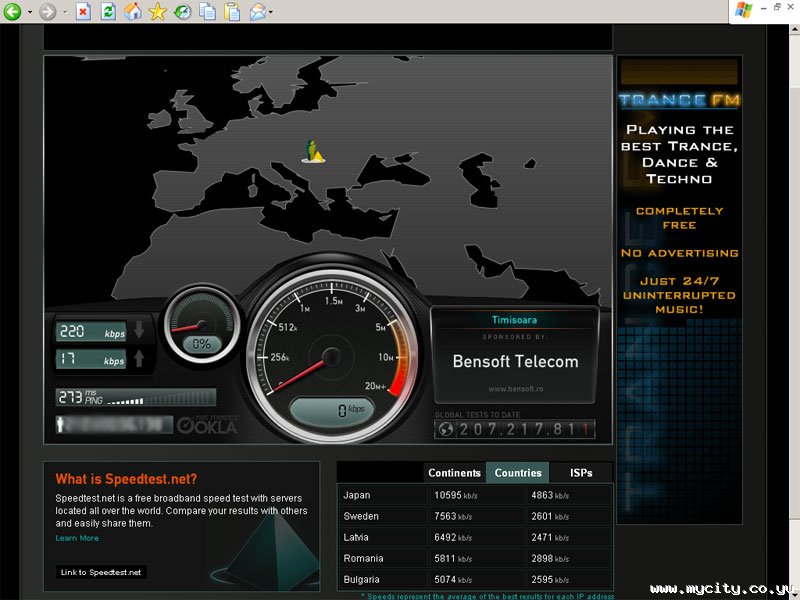Click the Ookla net metrics logo

coord(208,424)
